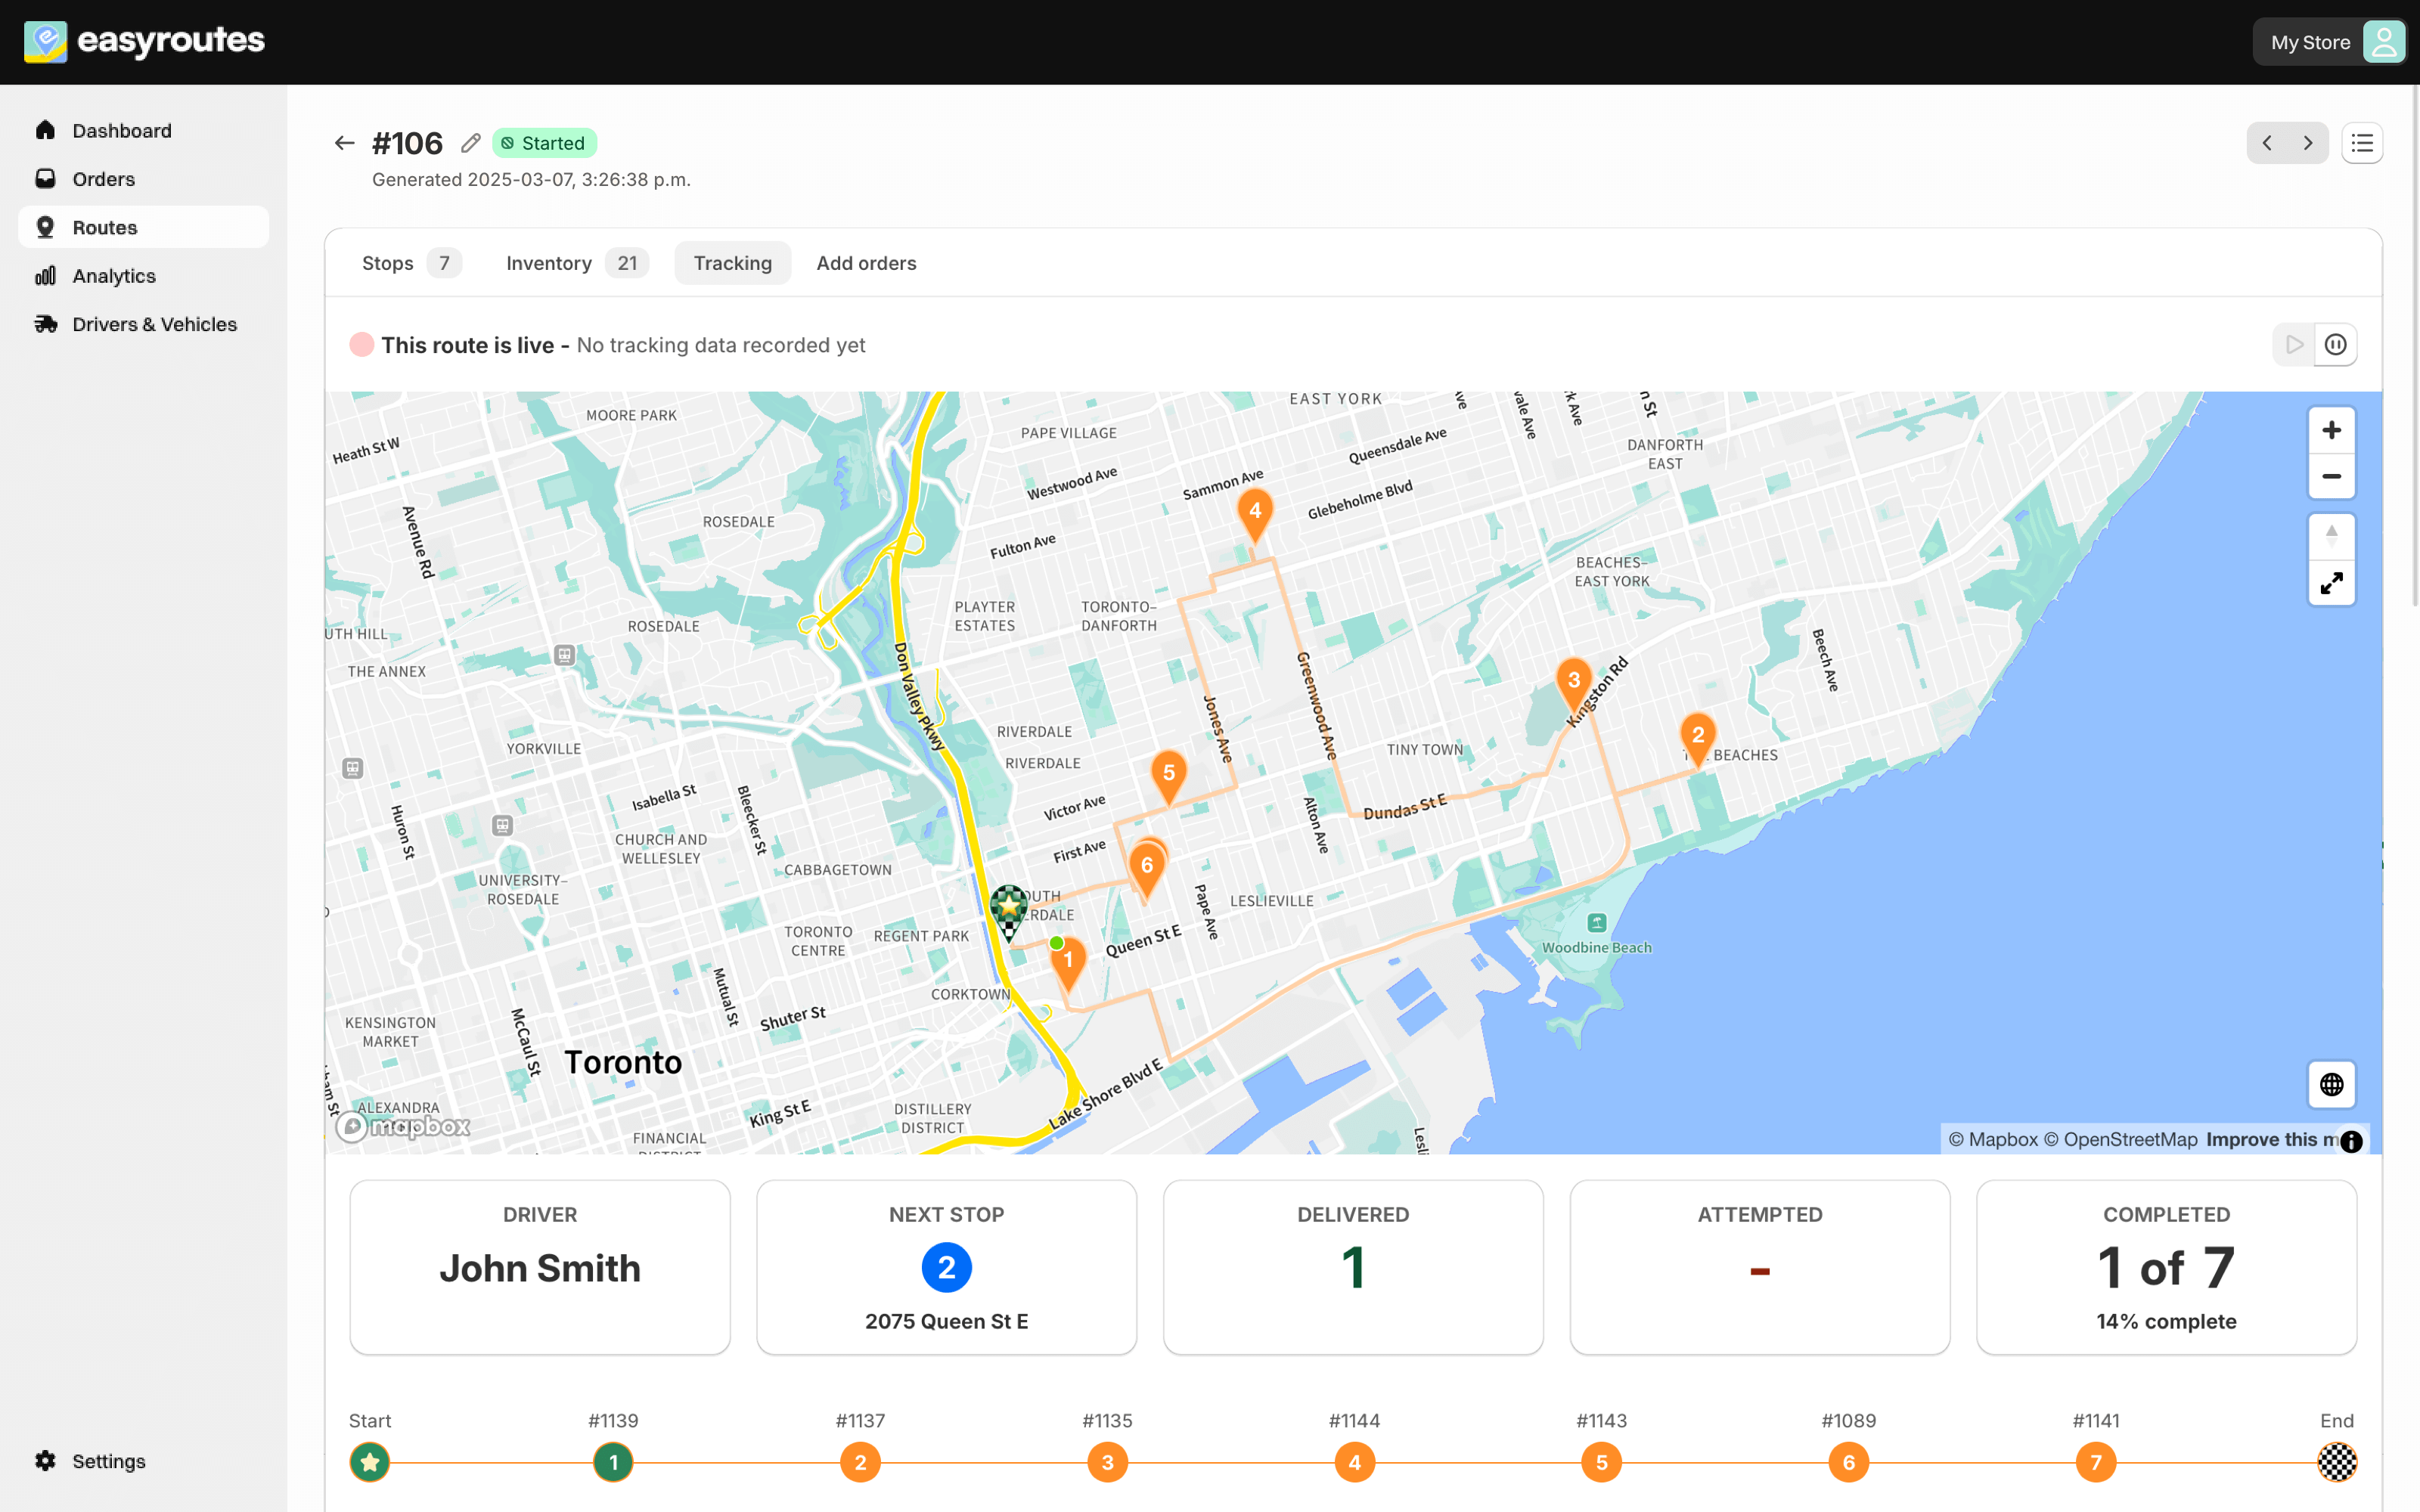
Task: Go to the previous route chevron
Action: pyautogui.click(x=2267, y=143)
